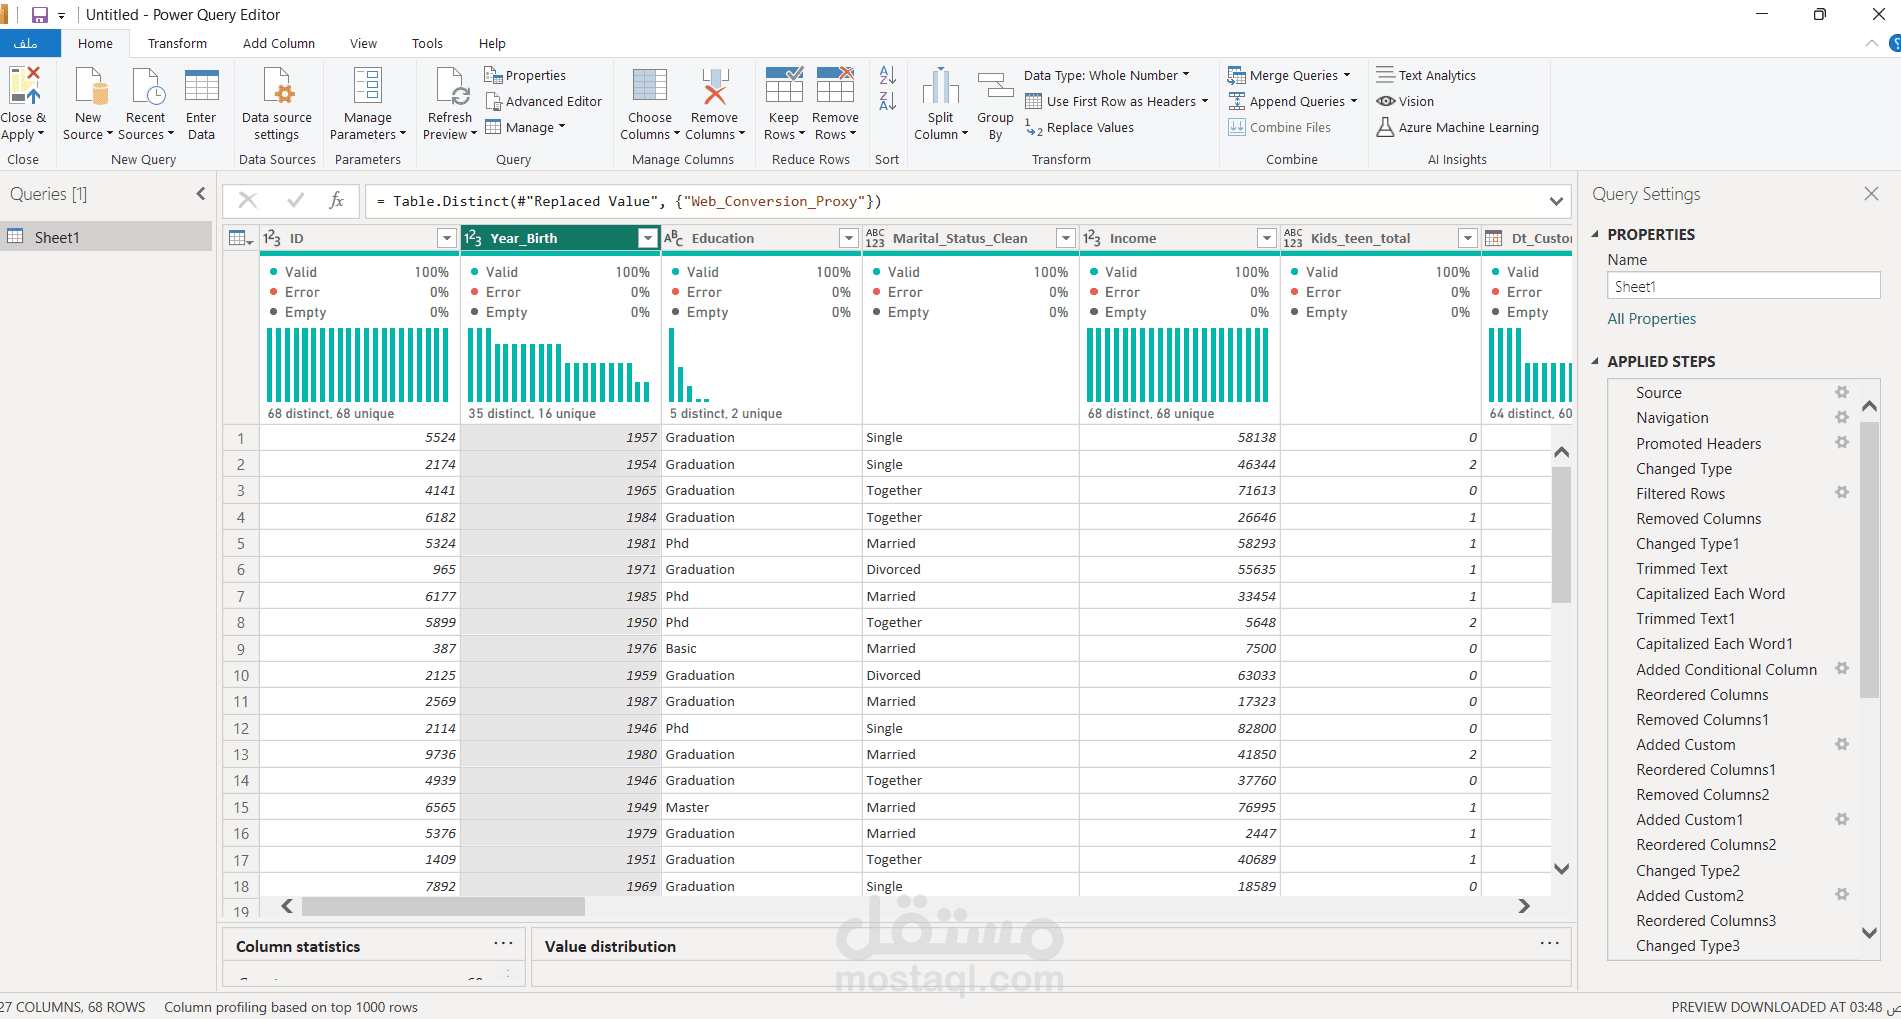Switch to the Transform tab
Viewport: 1901px width, 1019px height.
177,43
